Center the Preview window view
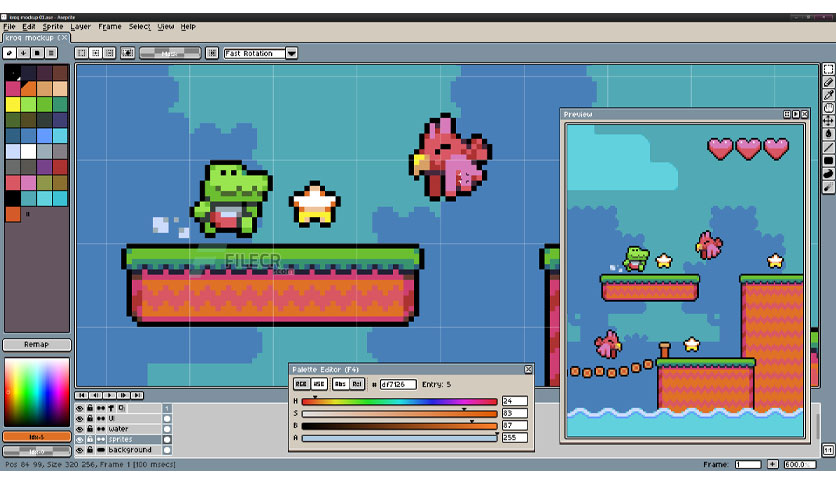 (786, 114)
